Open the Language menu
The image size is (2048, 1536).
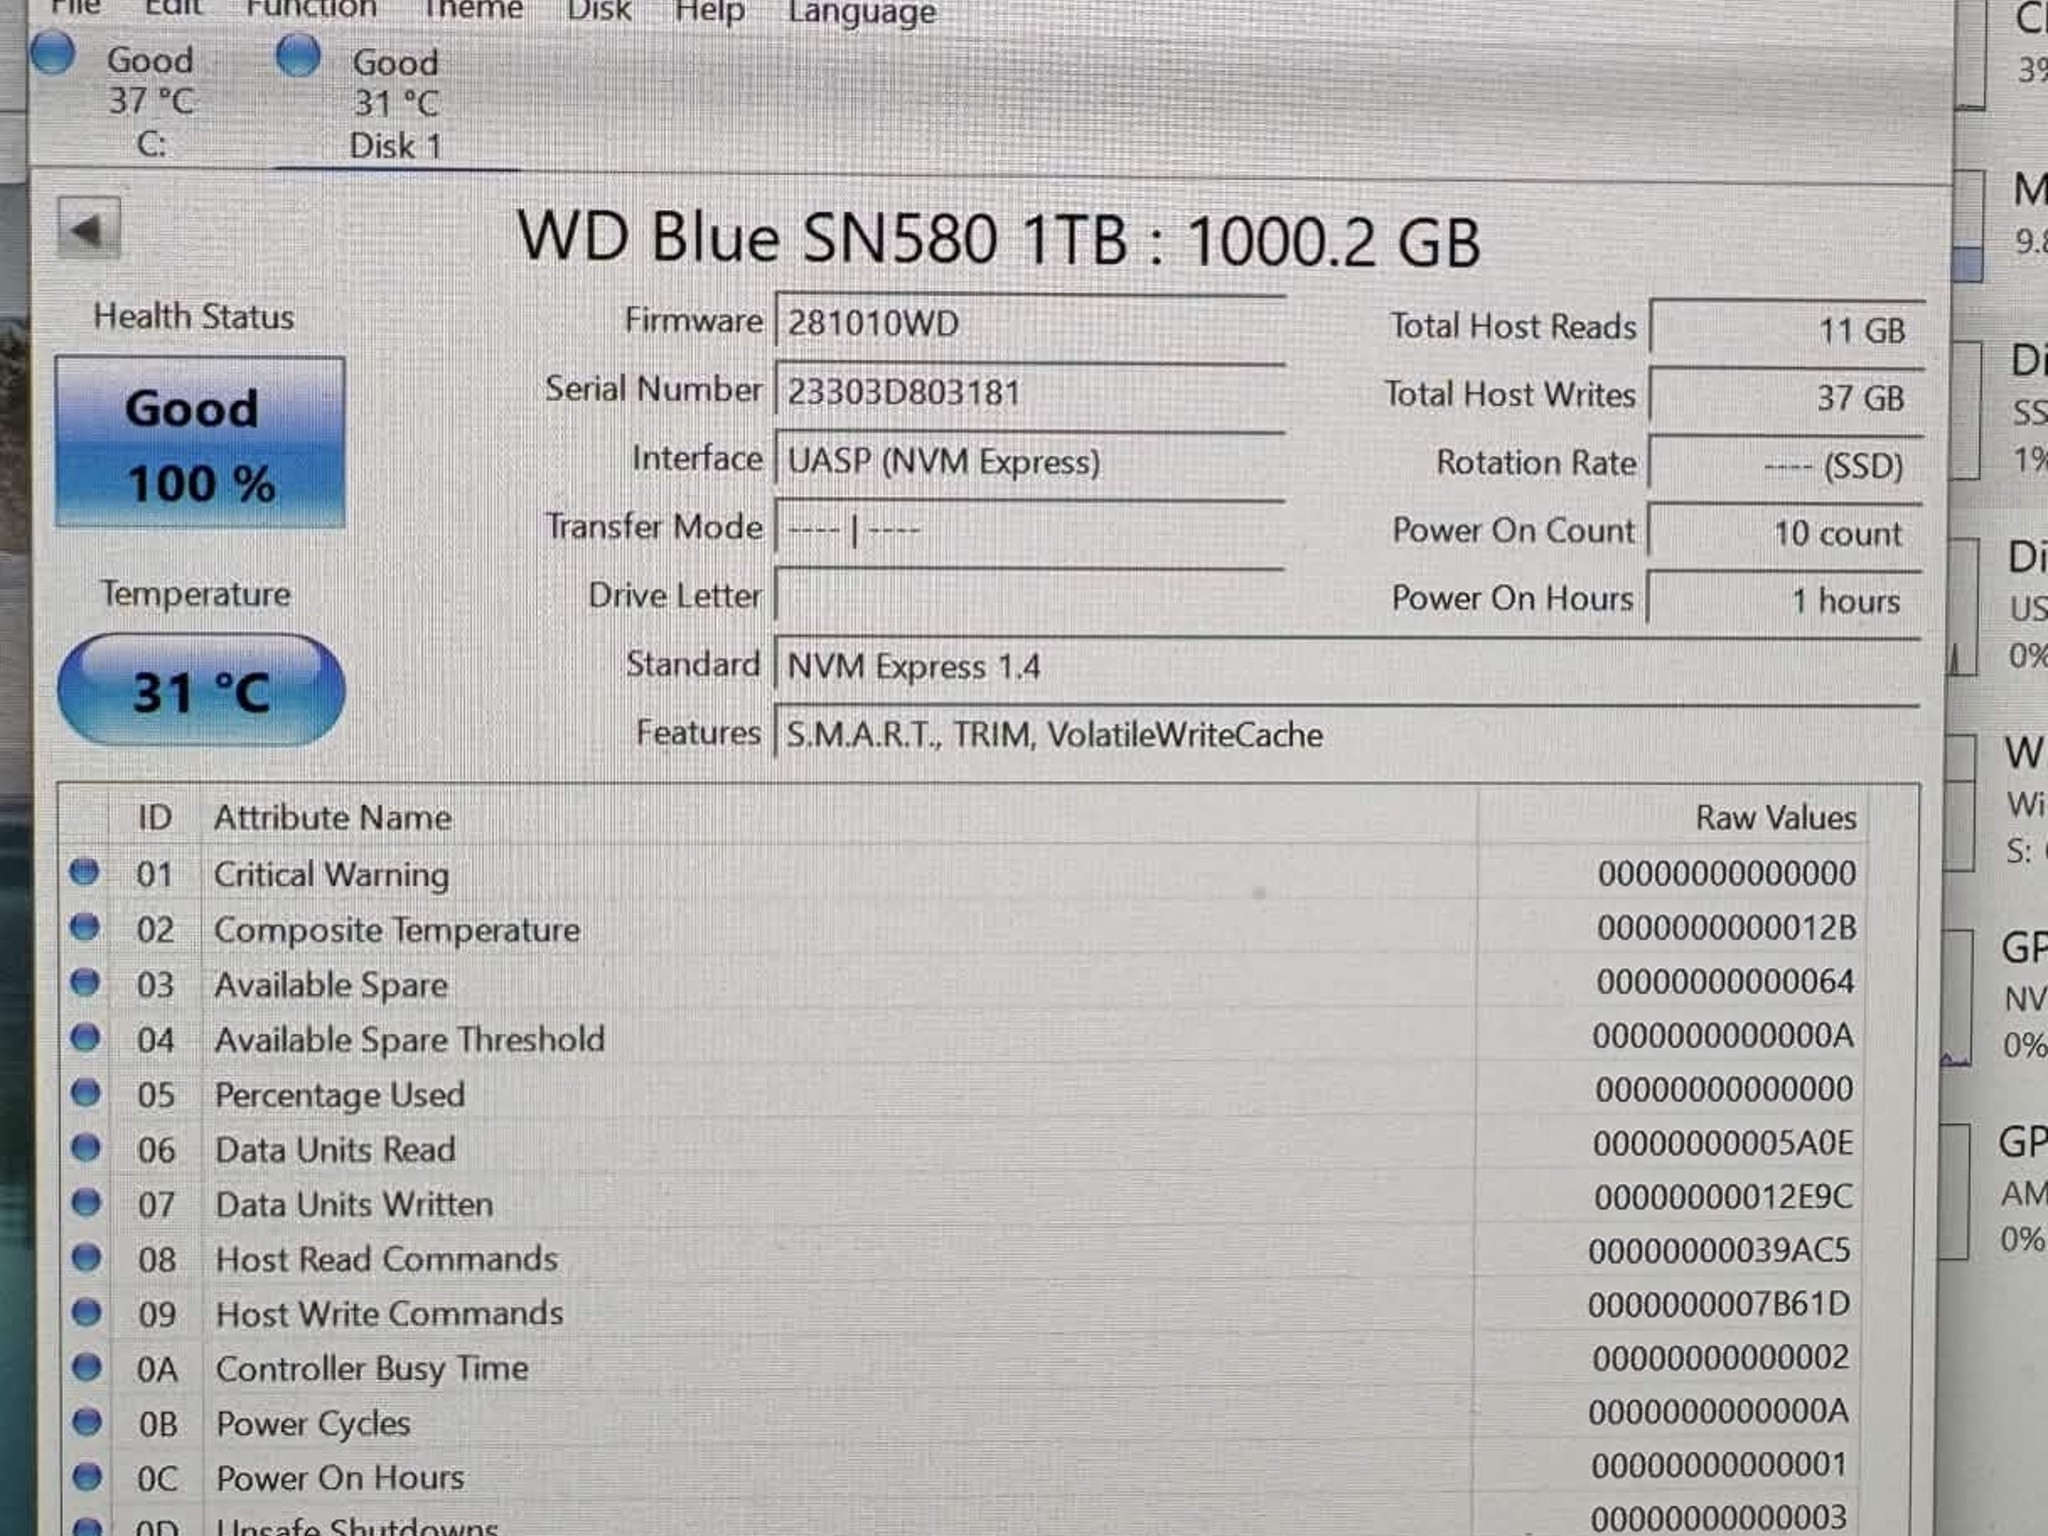click(862, 12)
